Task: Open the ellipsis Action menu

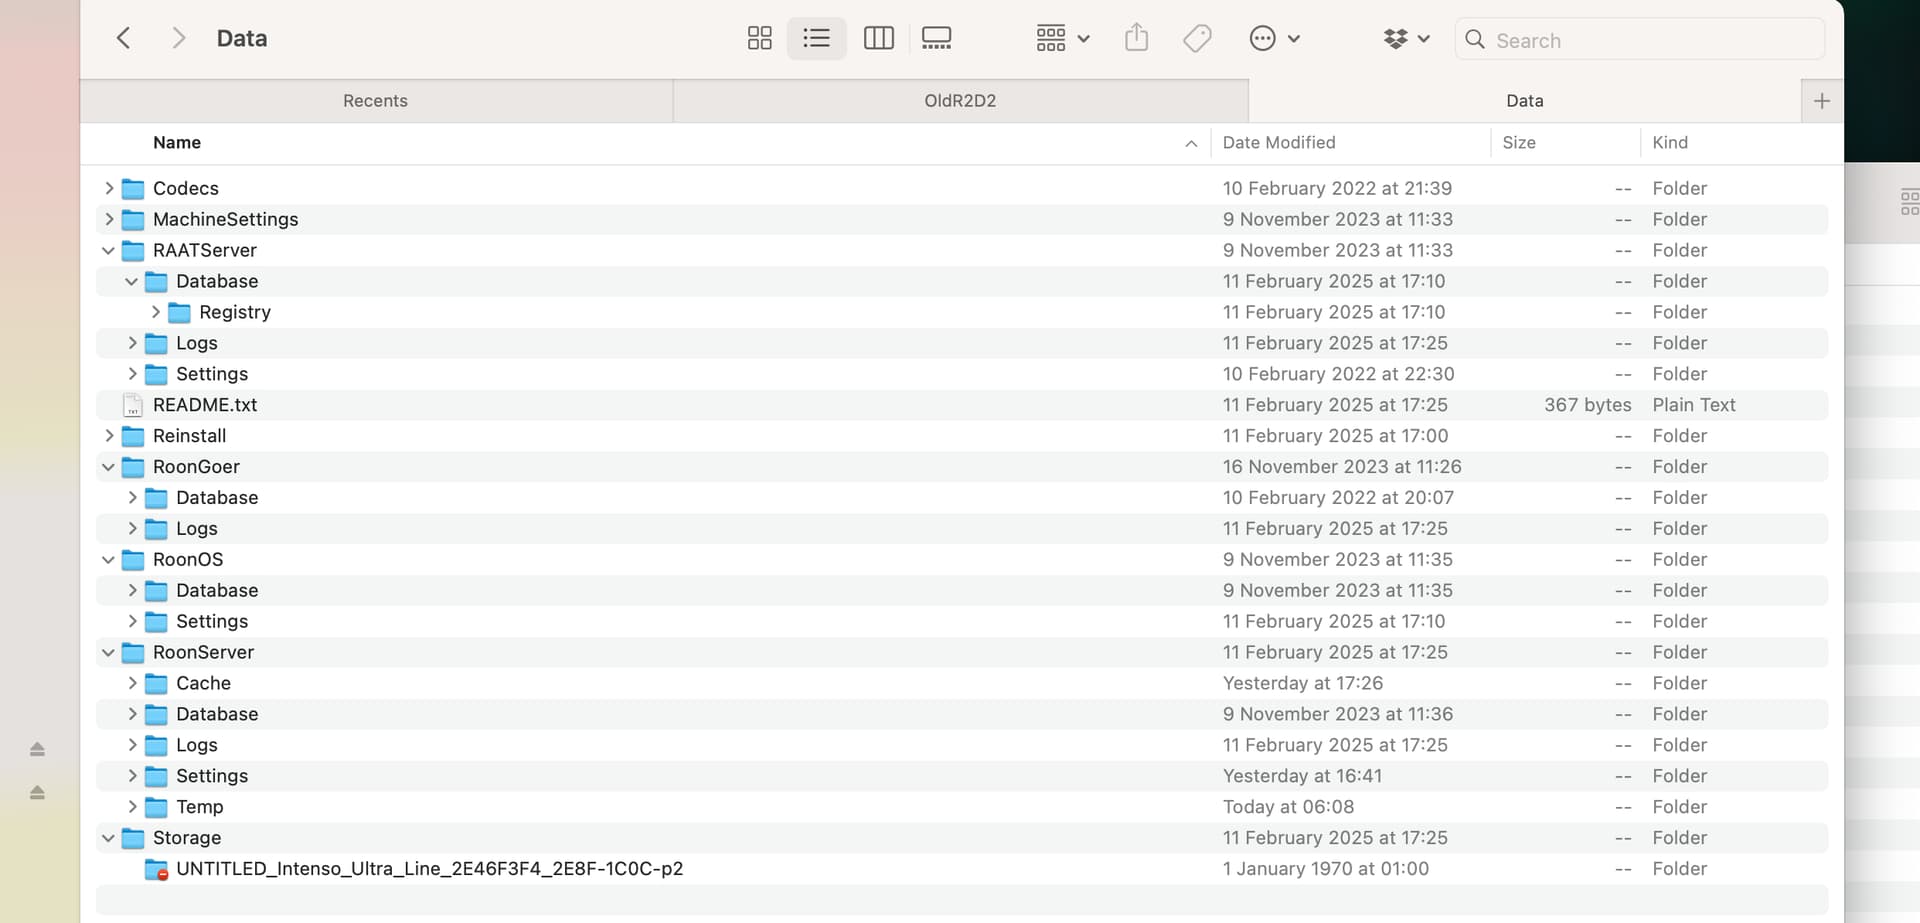Action: pos(1274,38)
